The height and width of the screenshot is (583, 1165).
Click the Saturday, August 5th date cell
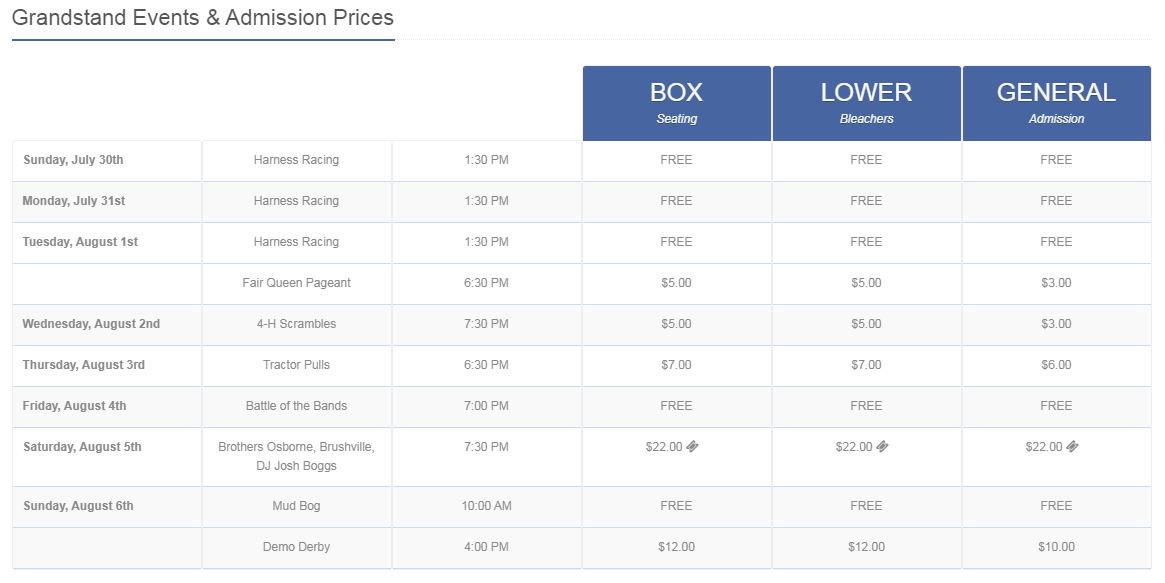(x=107, y=457)
